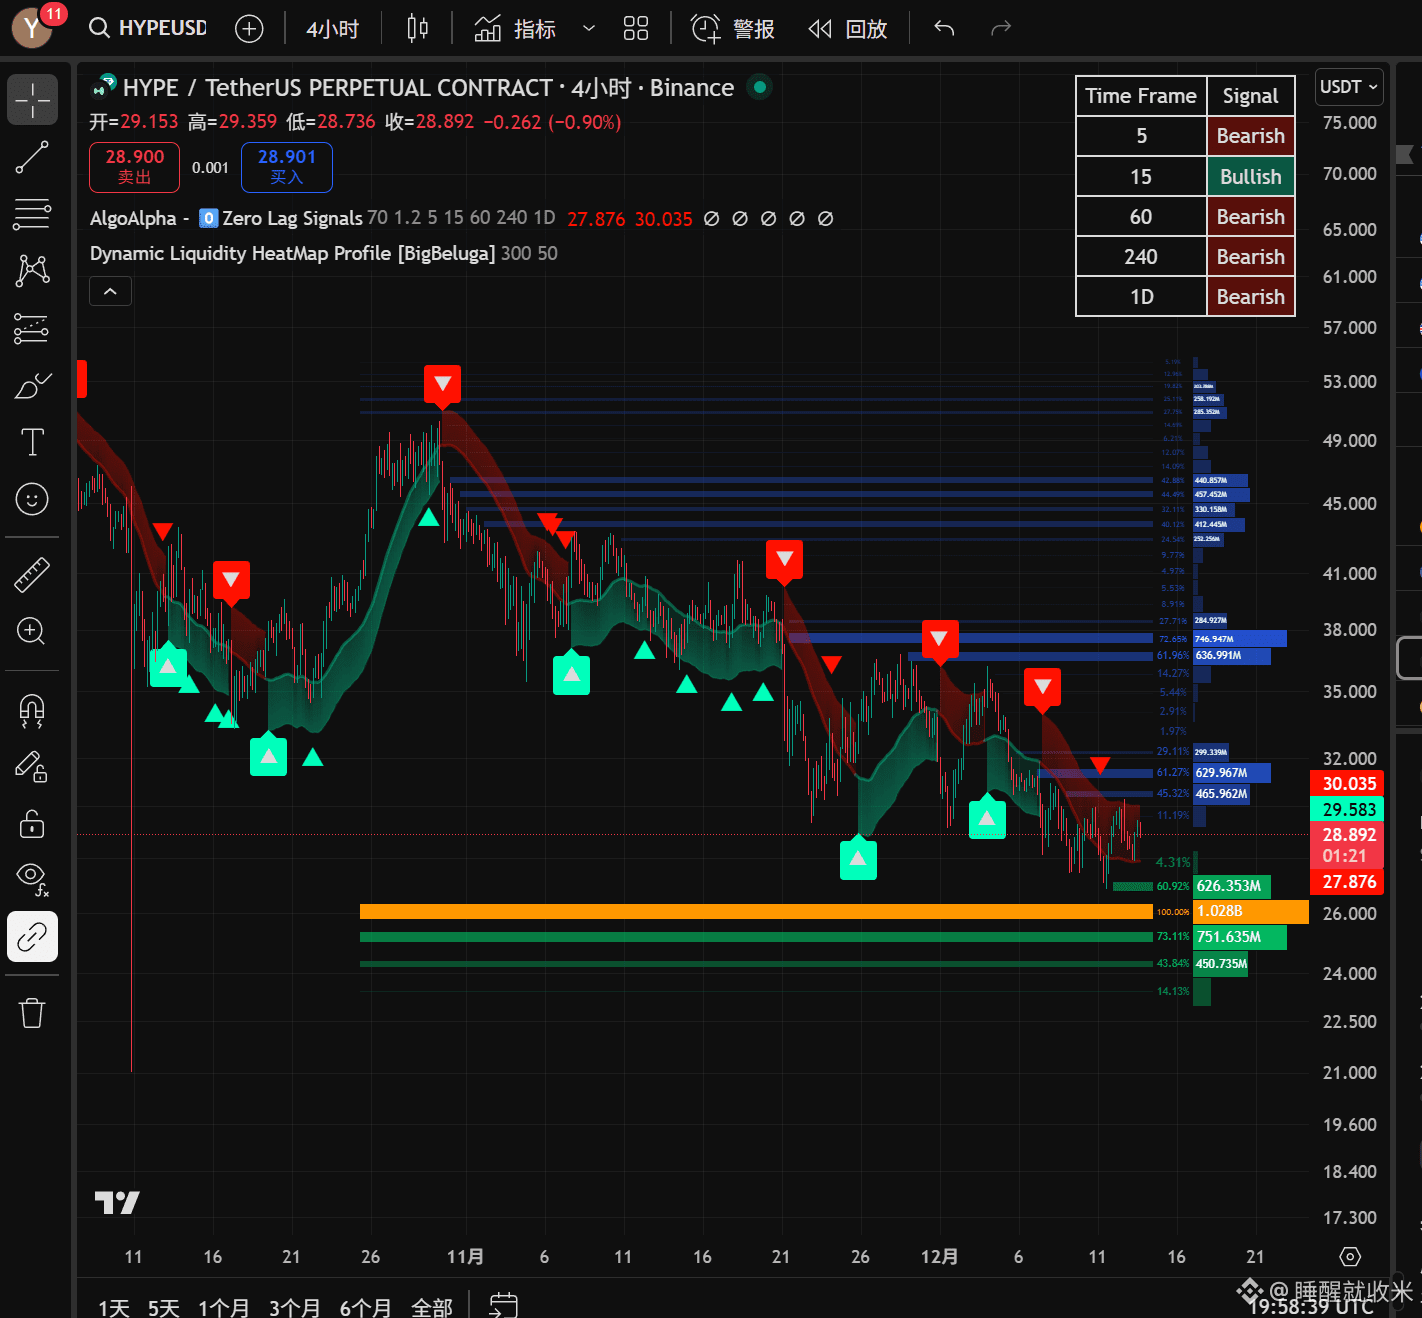Toggle the drawing sync link icon
1422x1318 pixels.
[x=32, y=937]
